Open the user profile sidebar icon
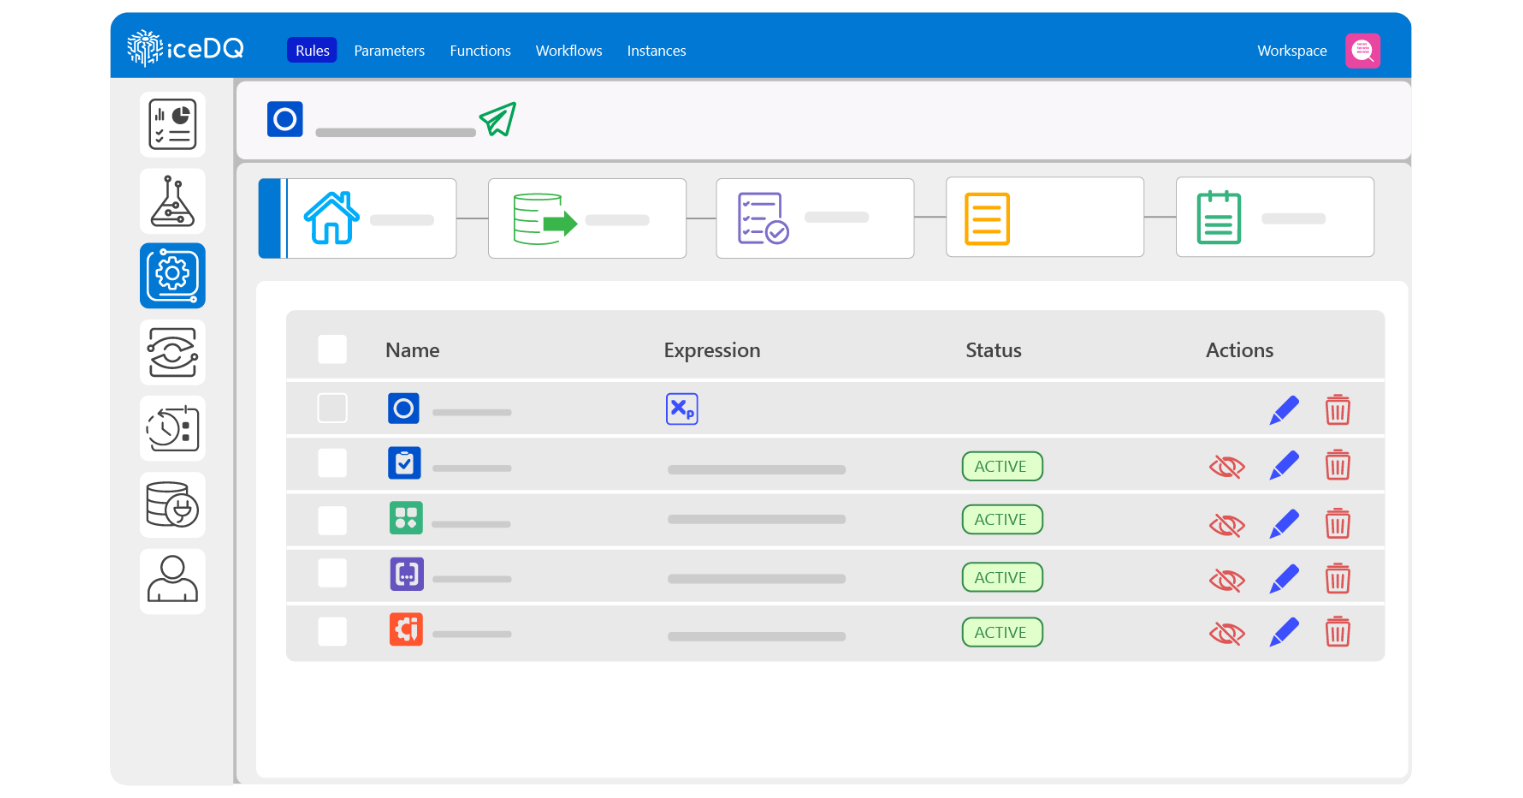The width and height of the screenshot is (1523, 798). click(x=173, y=581)
